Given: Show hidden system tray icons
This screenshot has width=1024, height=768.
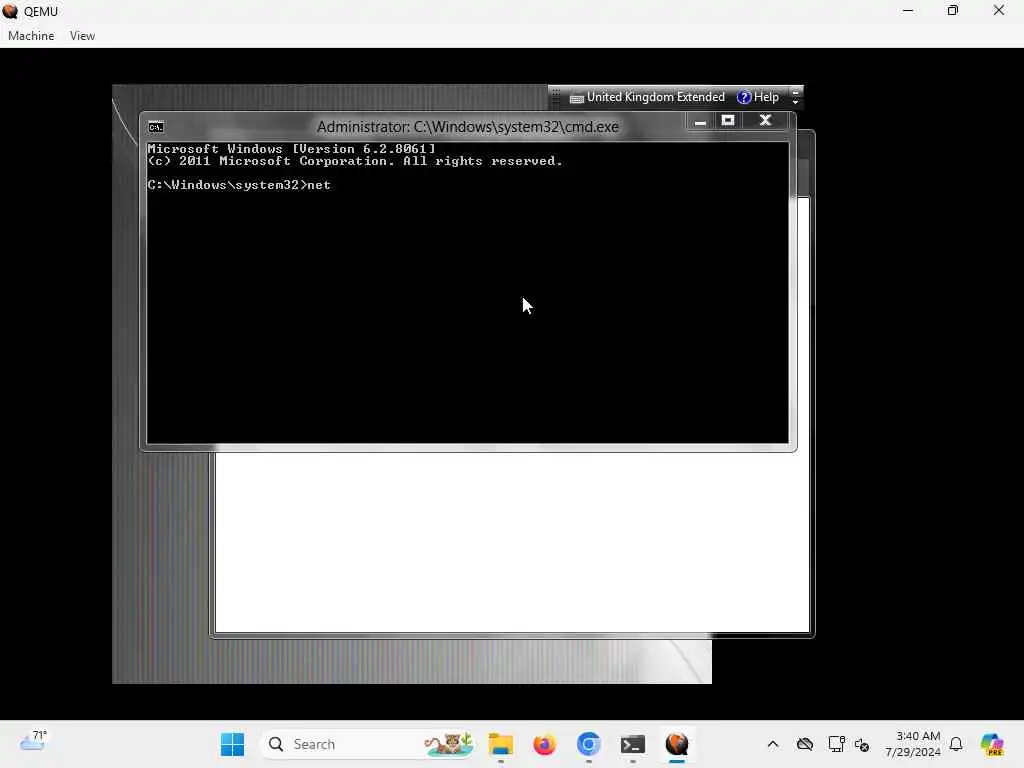Looking at the screenshot, I should pyautogui.click(x=773, y=744).
